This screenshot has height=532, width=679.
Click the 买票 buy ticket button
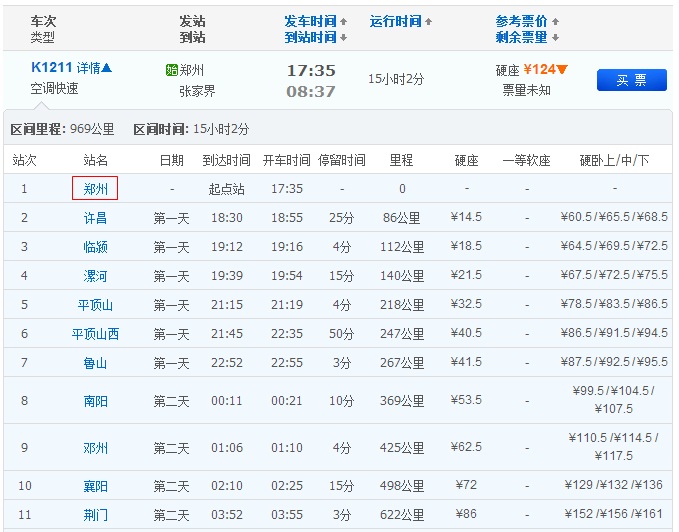[x=631, y=80]
